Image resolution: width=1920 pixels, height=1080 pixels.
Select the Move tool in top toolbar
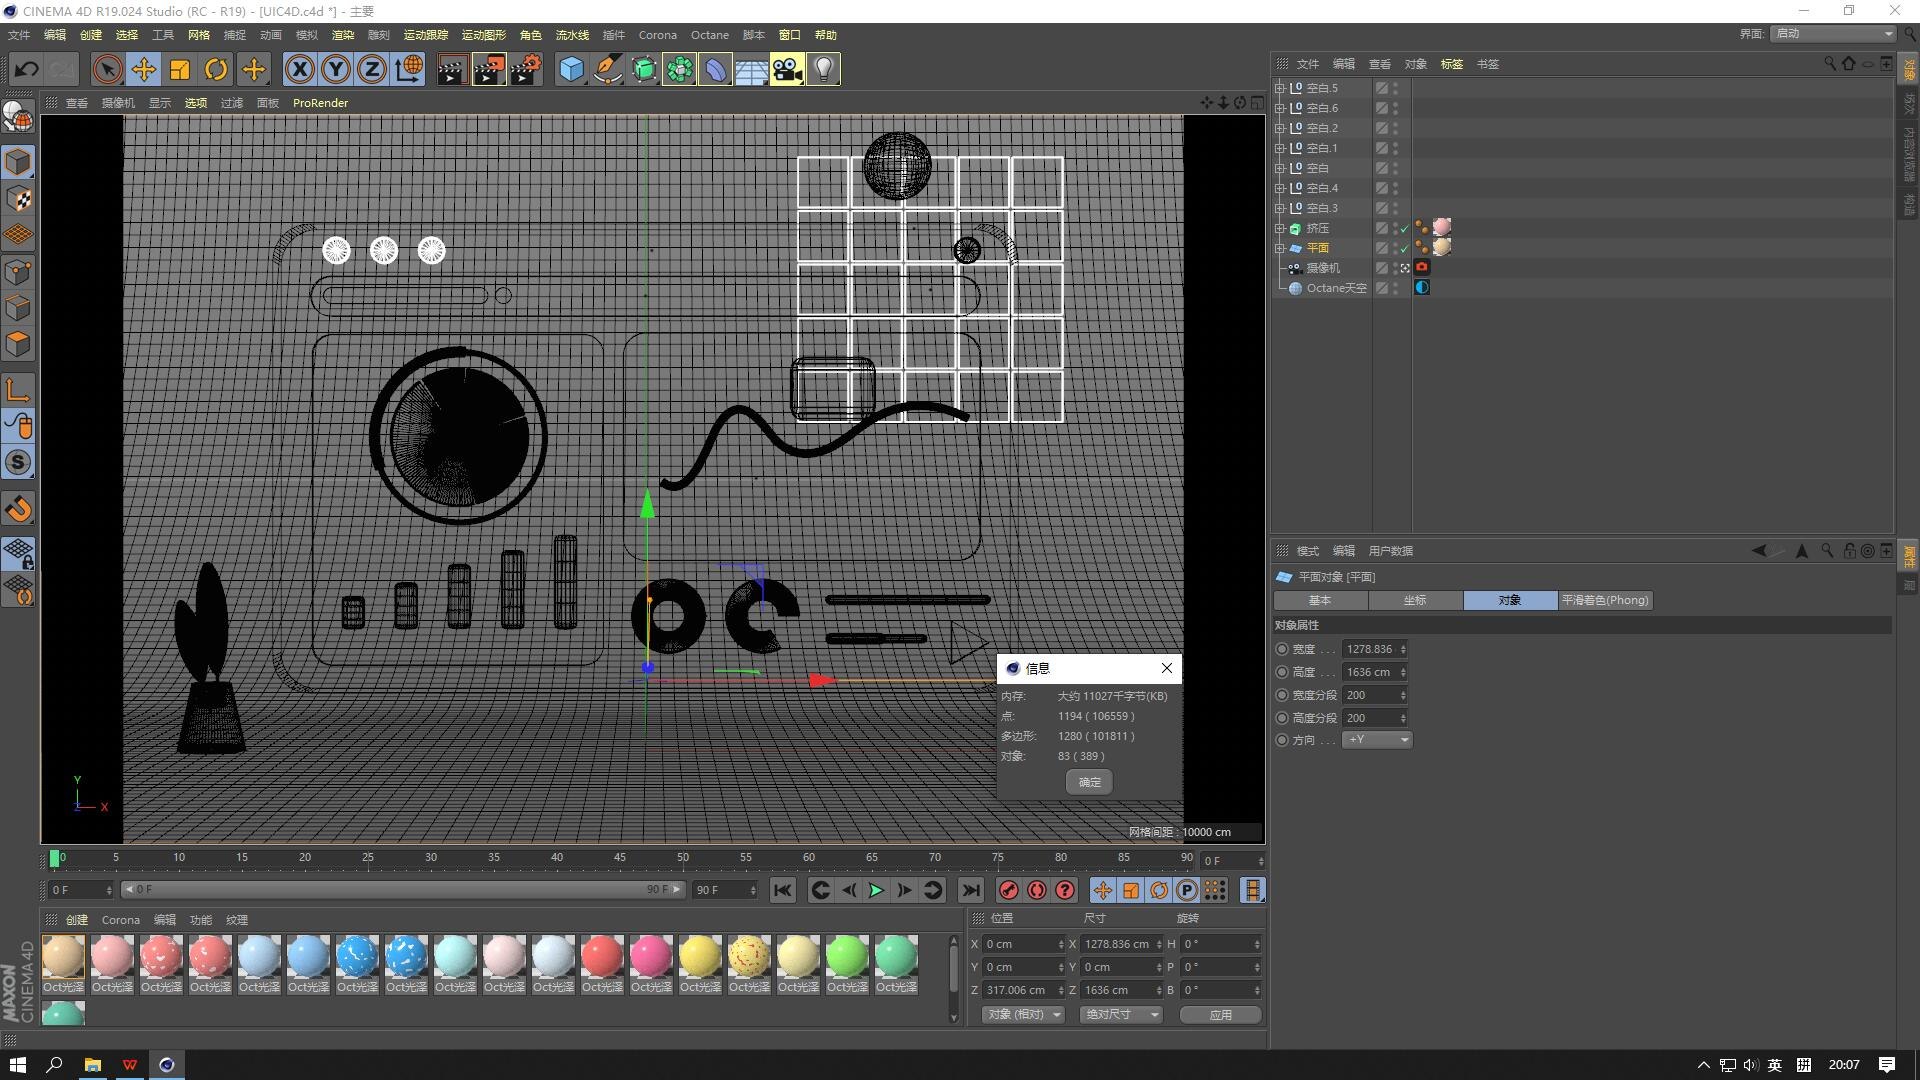point(143,70)
